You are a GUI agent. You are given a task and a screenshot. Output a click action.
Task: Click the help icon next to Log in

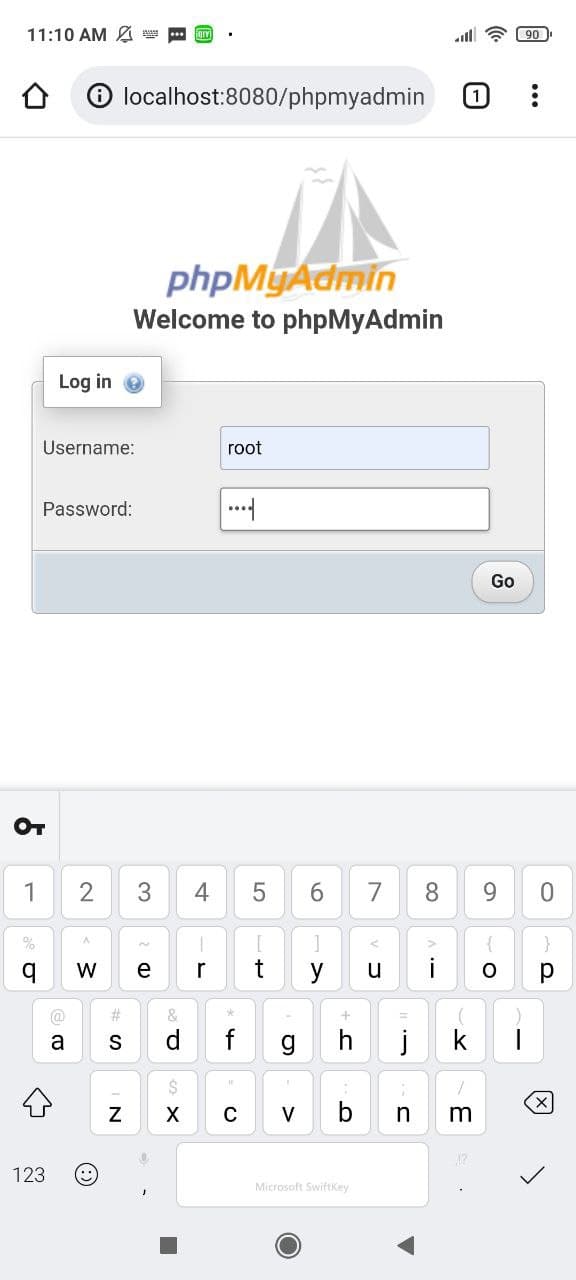coord(133,382)
